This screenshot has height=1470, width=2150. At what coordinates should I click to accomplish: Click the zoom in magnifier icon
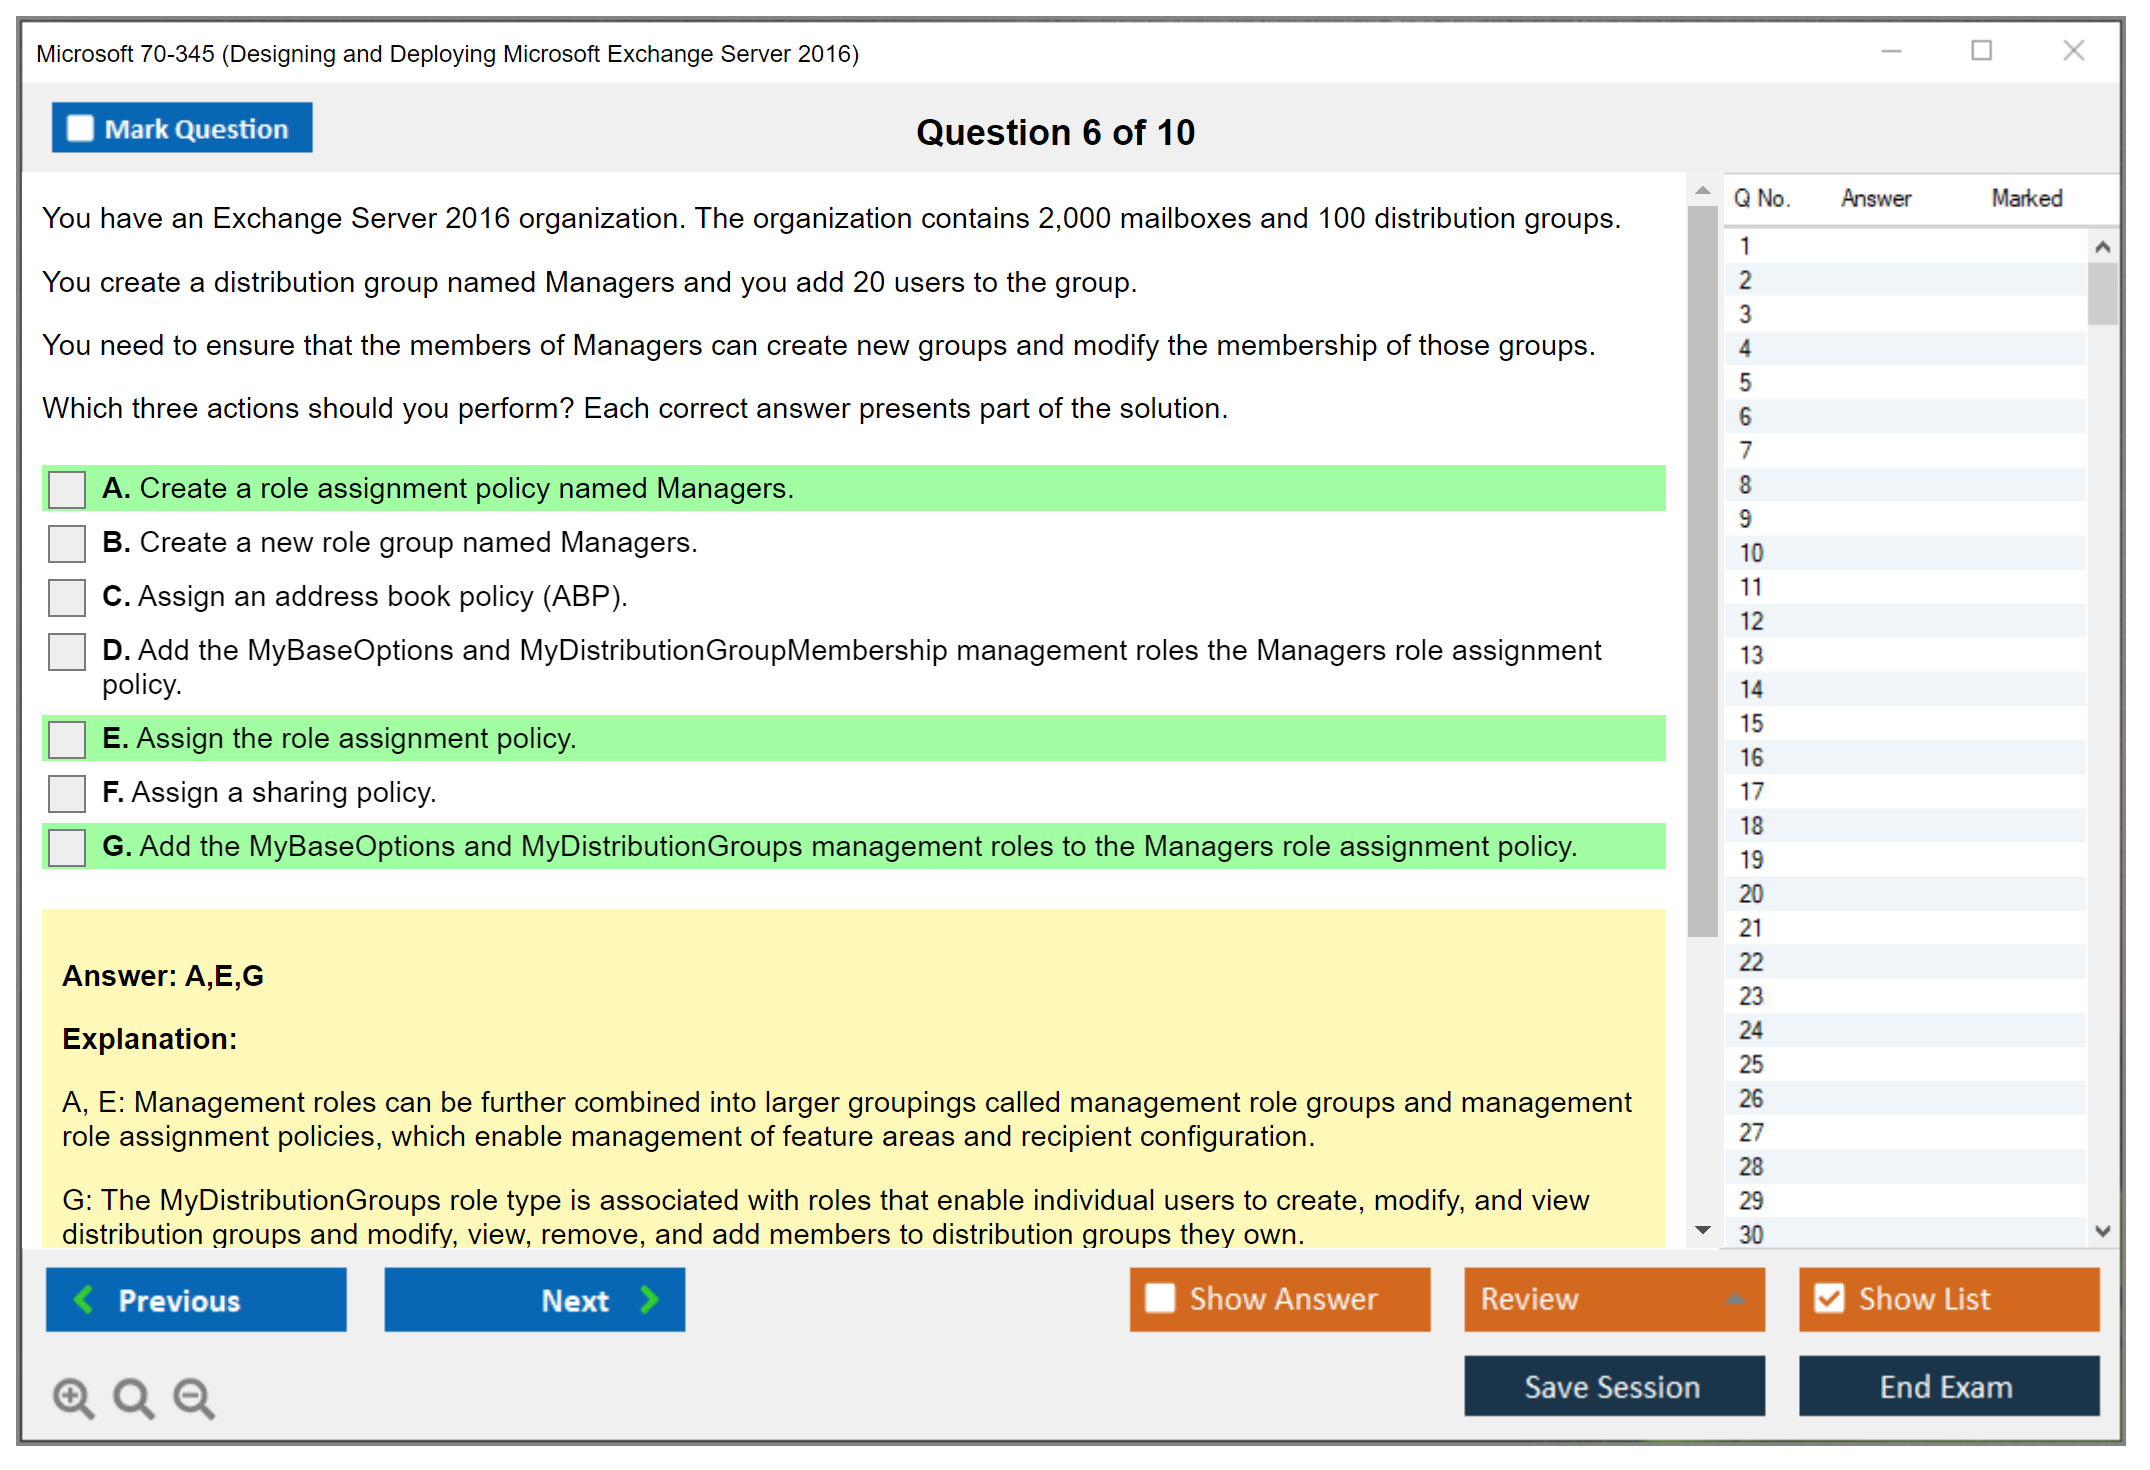click(x=72, y=1397)
